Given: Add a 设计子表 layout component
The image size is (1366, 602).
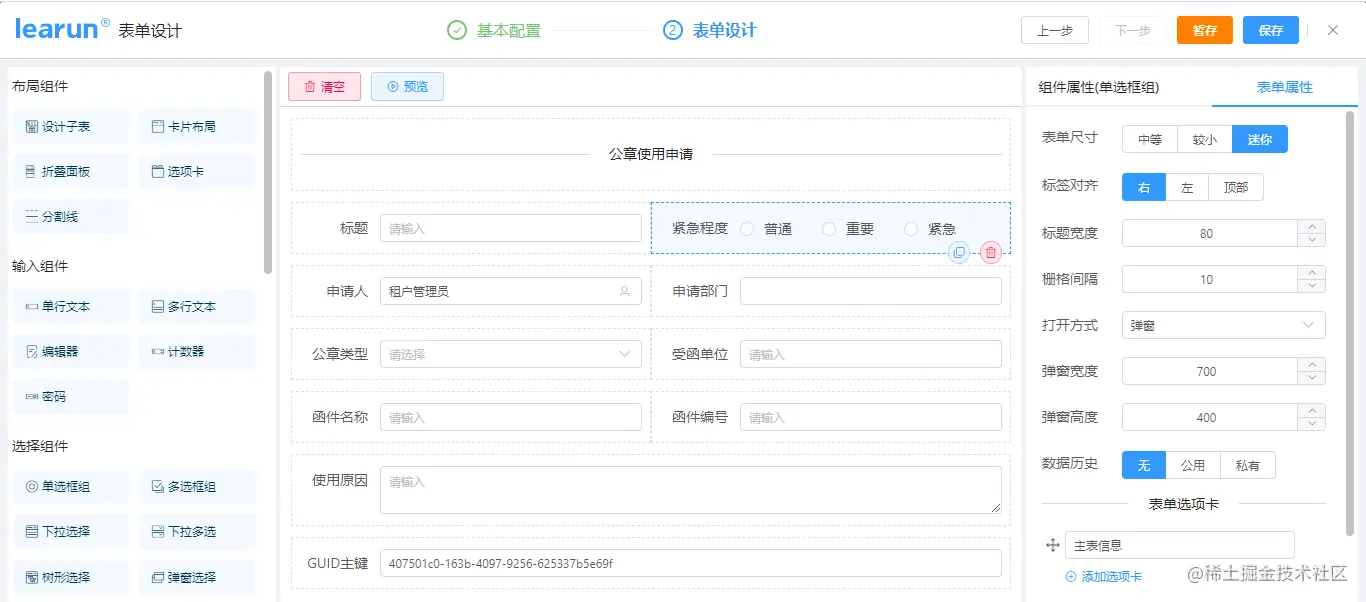Looking at the screenshot, I should point(71,127).
